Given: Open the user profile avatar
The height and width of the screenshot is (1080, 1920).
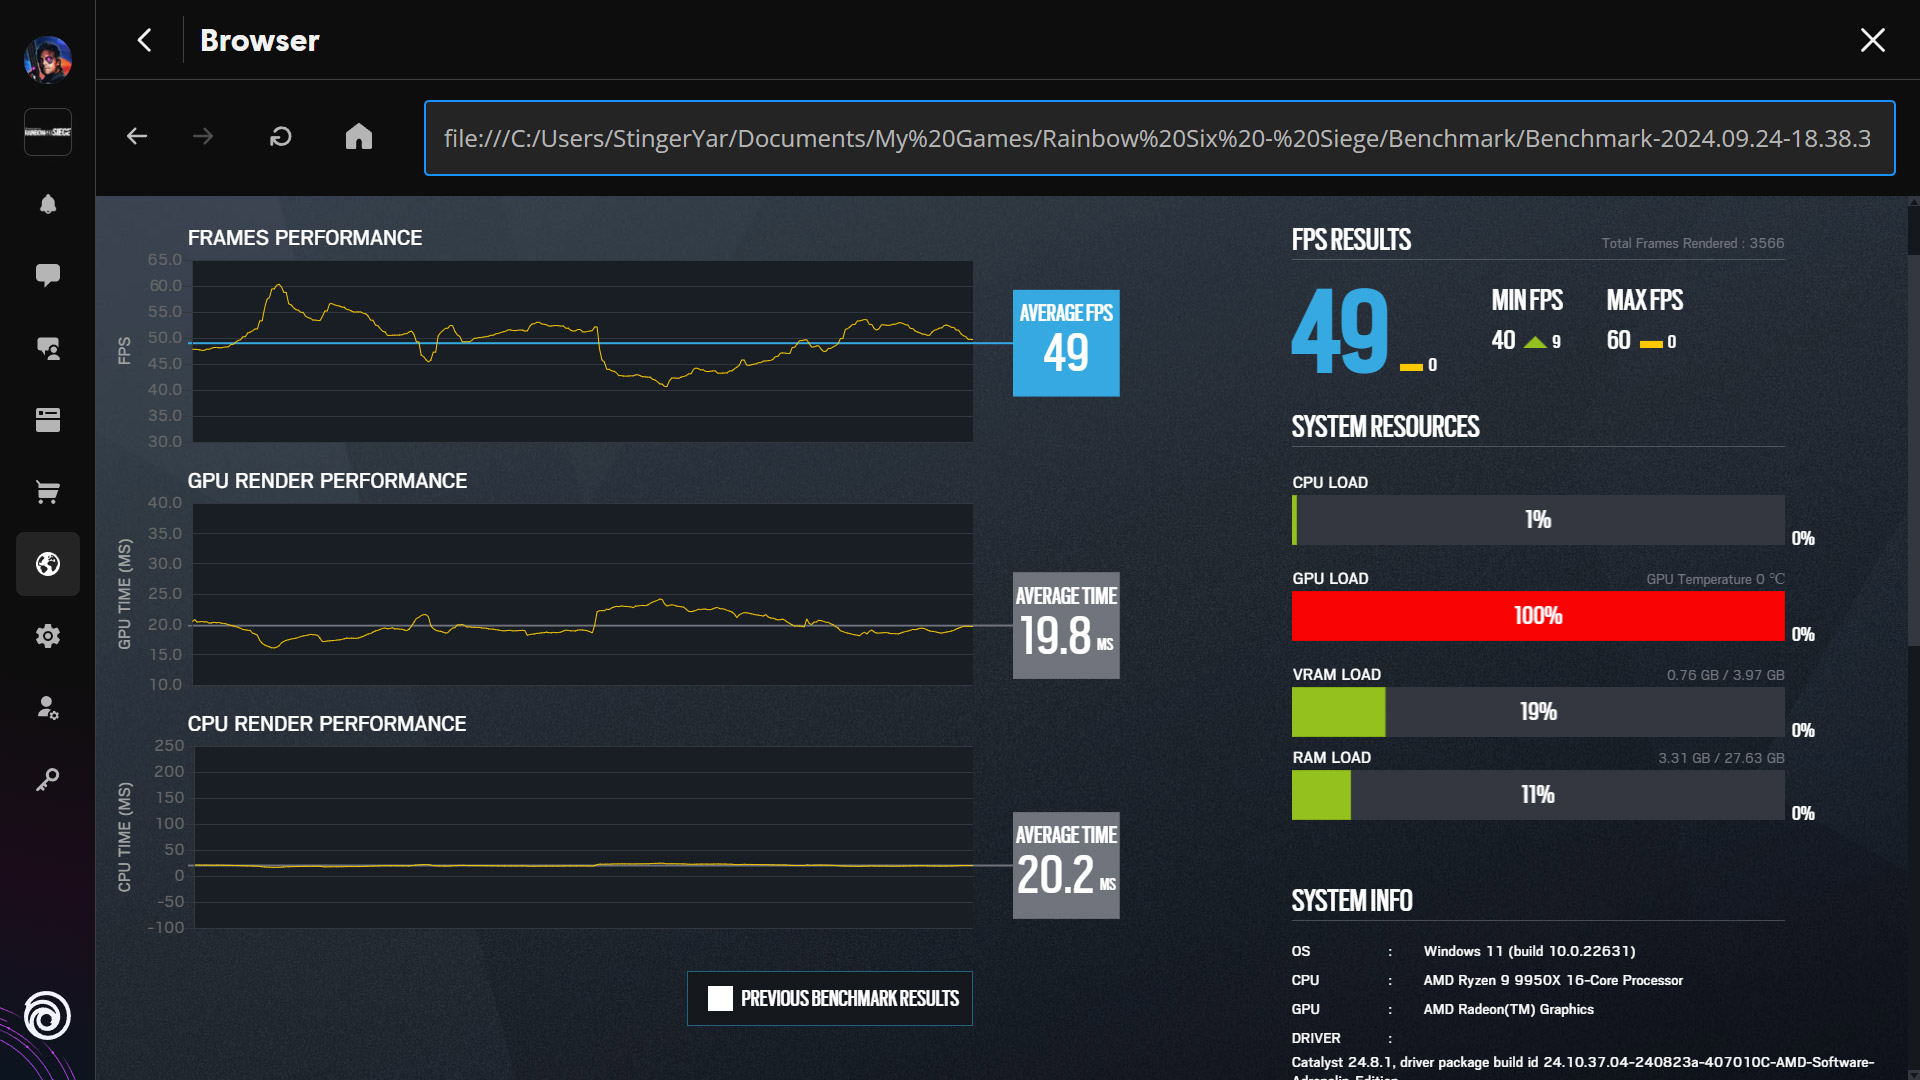Looking at the screenshot, I should click(47, 60).
